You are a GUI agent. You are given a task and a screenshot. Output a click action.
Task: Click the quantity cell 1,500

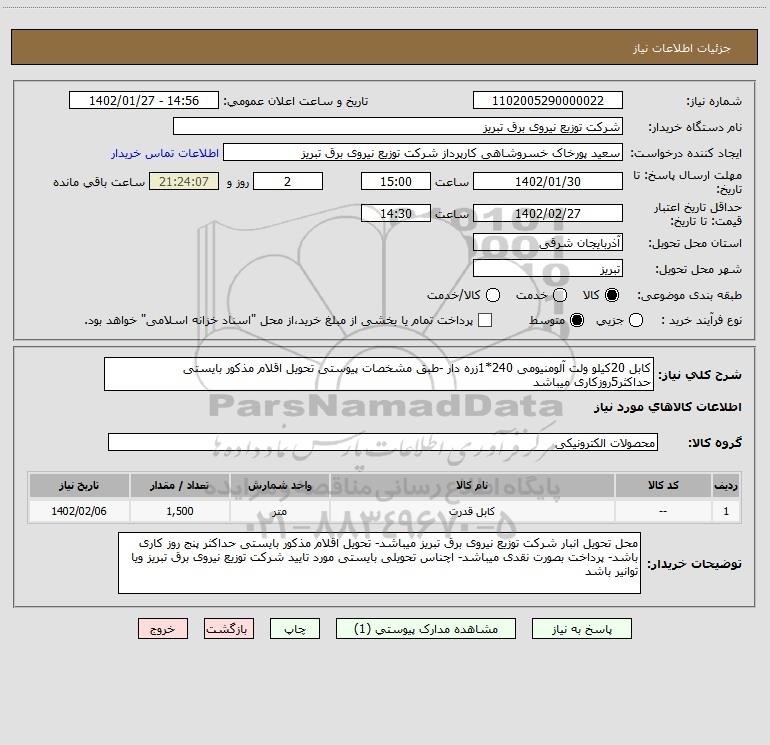(x=180, y=511)
